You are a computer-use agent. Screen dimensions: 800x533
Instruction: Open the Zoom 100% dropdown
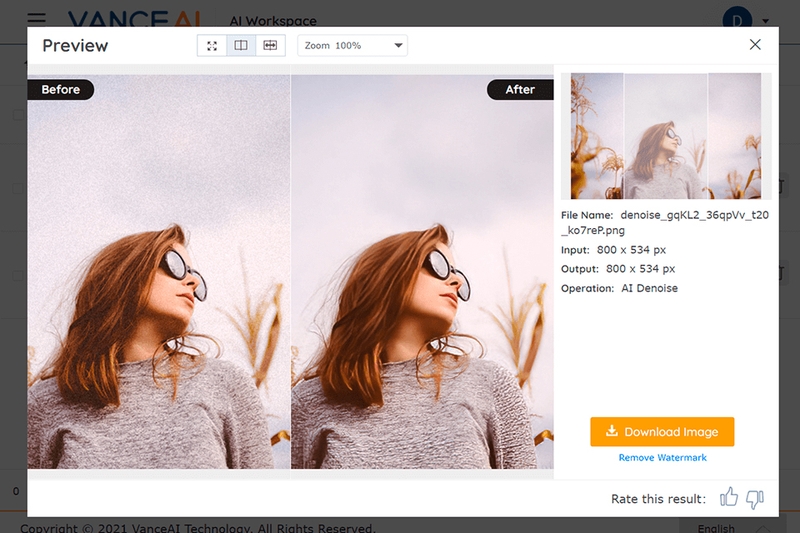(x=353, y=46)
